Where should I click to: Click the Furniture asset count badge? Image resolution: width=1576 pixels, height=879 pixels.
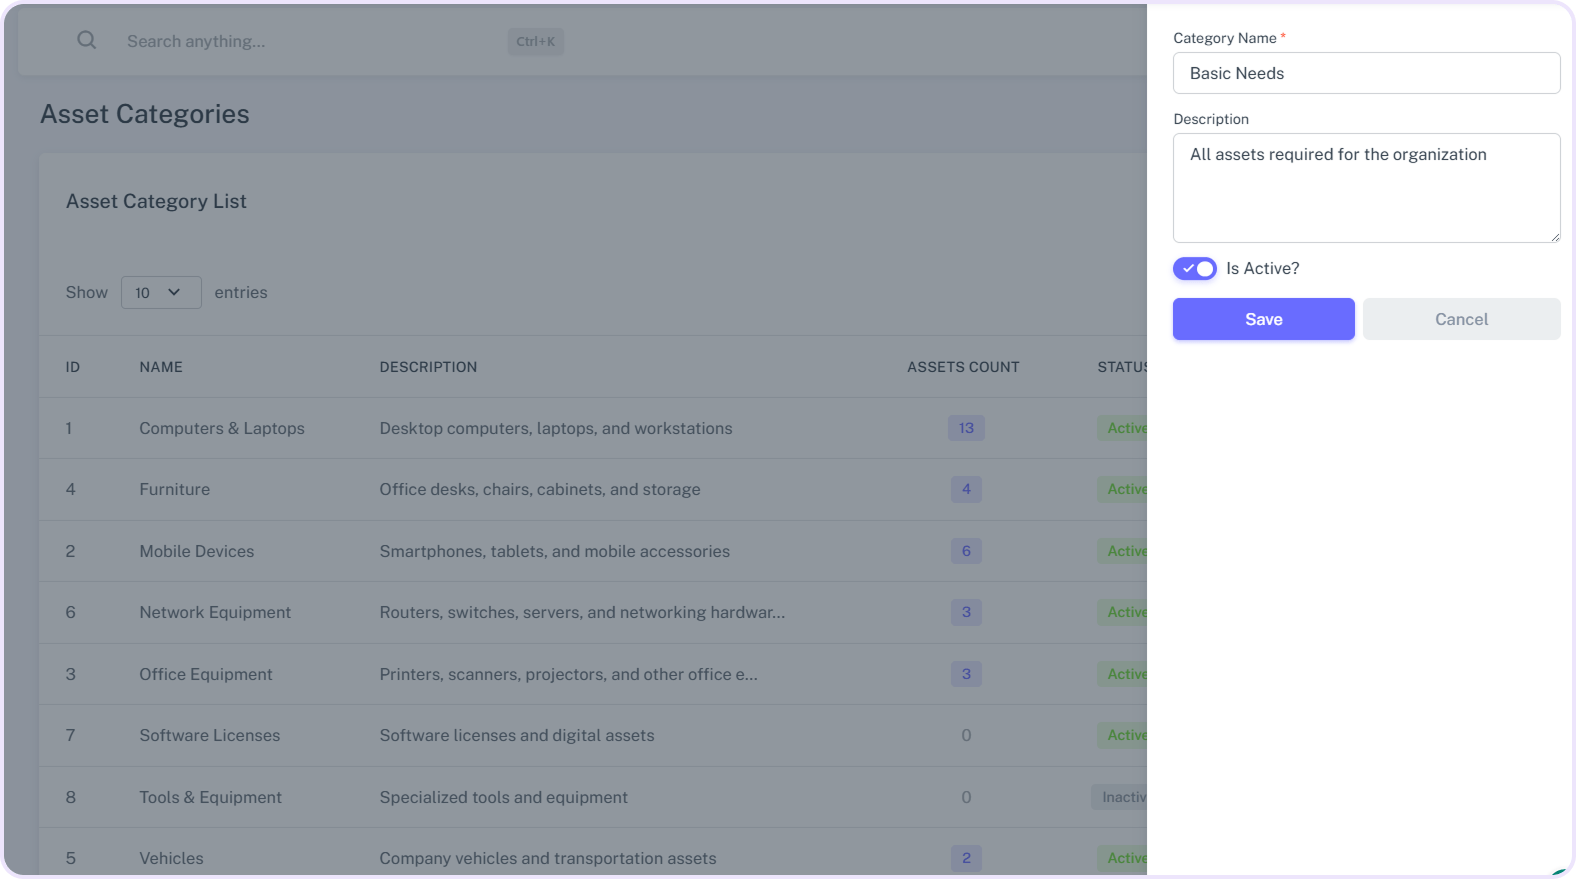966,490
